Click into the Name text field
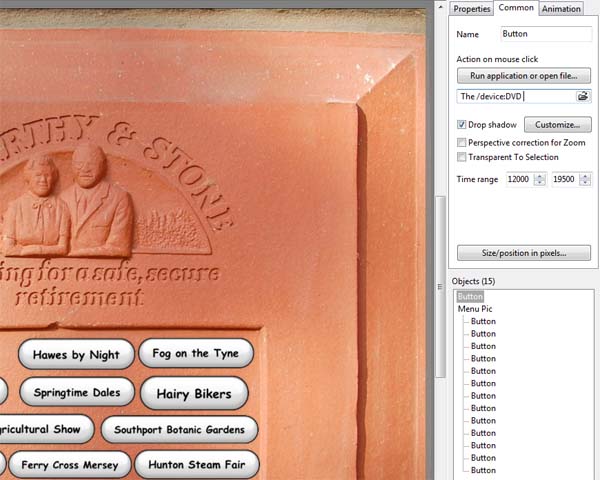Image resolution: width=600 pixels, height=480 pixels. tap(545, 34)
